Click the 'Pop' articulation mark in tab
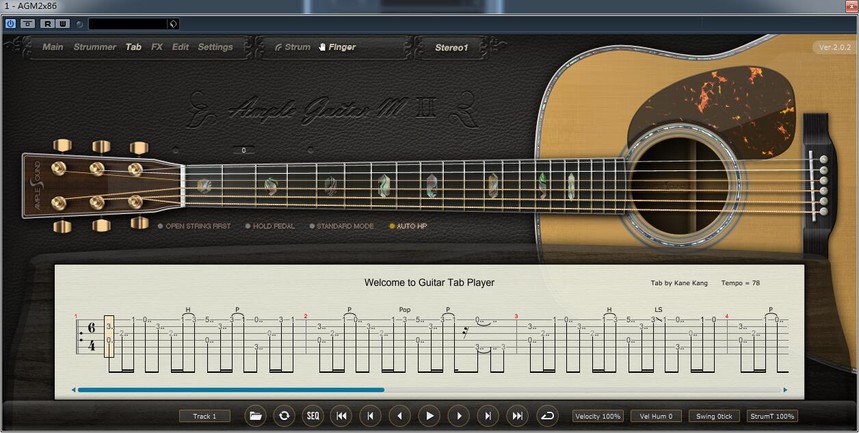Screen dimensions: 859x433 tap(404, 310)
